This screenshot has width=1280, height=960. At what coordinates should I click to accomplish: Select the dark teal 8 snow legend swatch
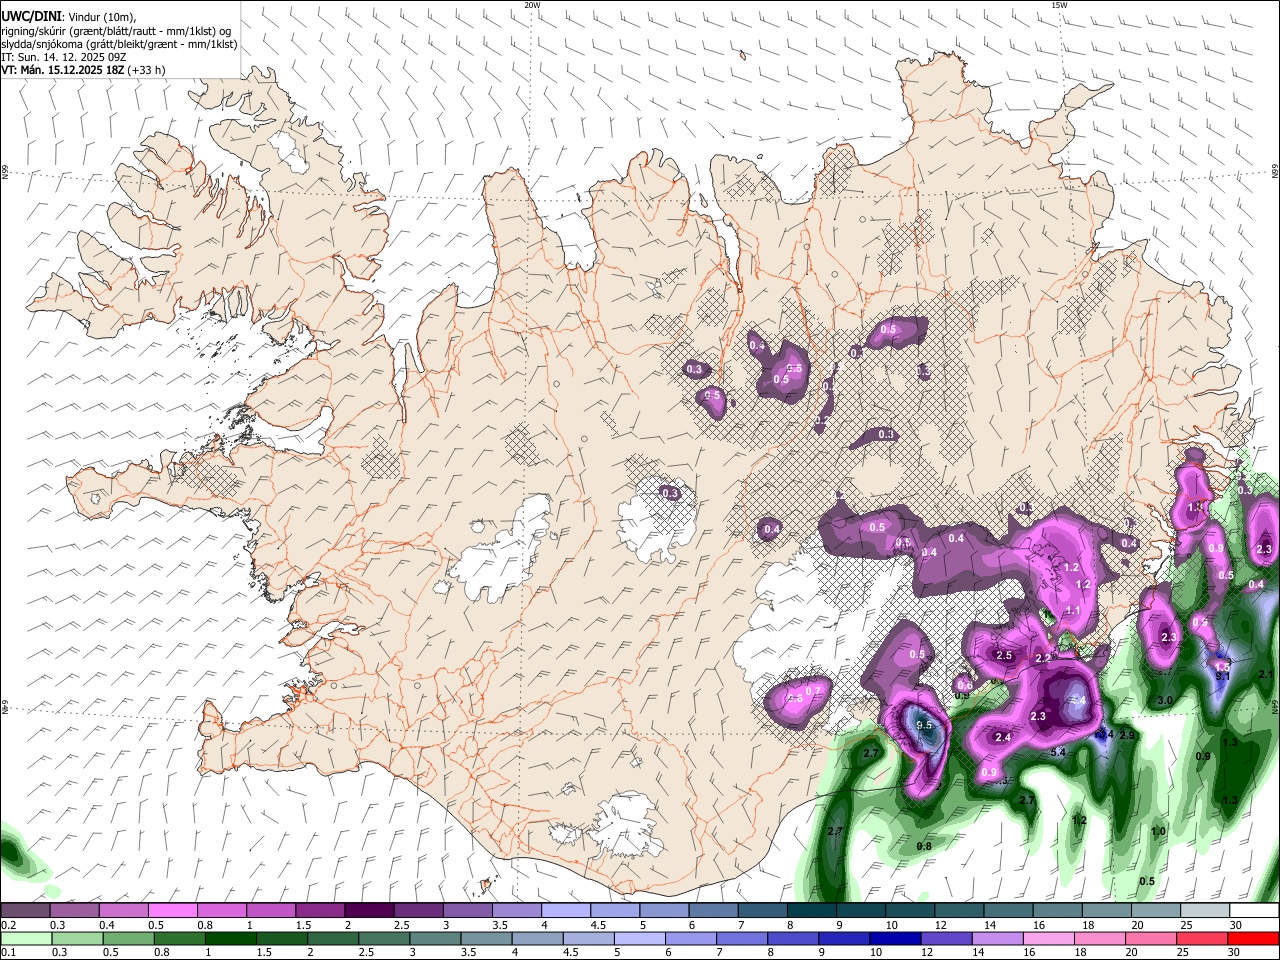click(811, 911)
